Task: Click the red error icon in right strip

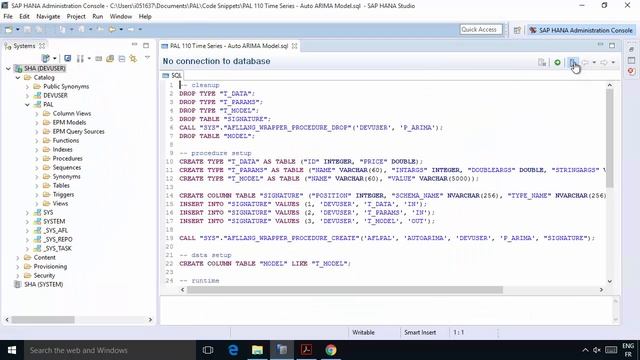Action: (x=631, y=71)
